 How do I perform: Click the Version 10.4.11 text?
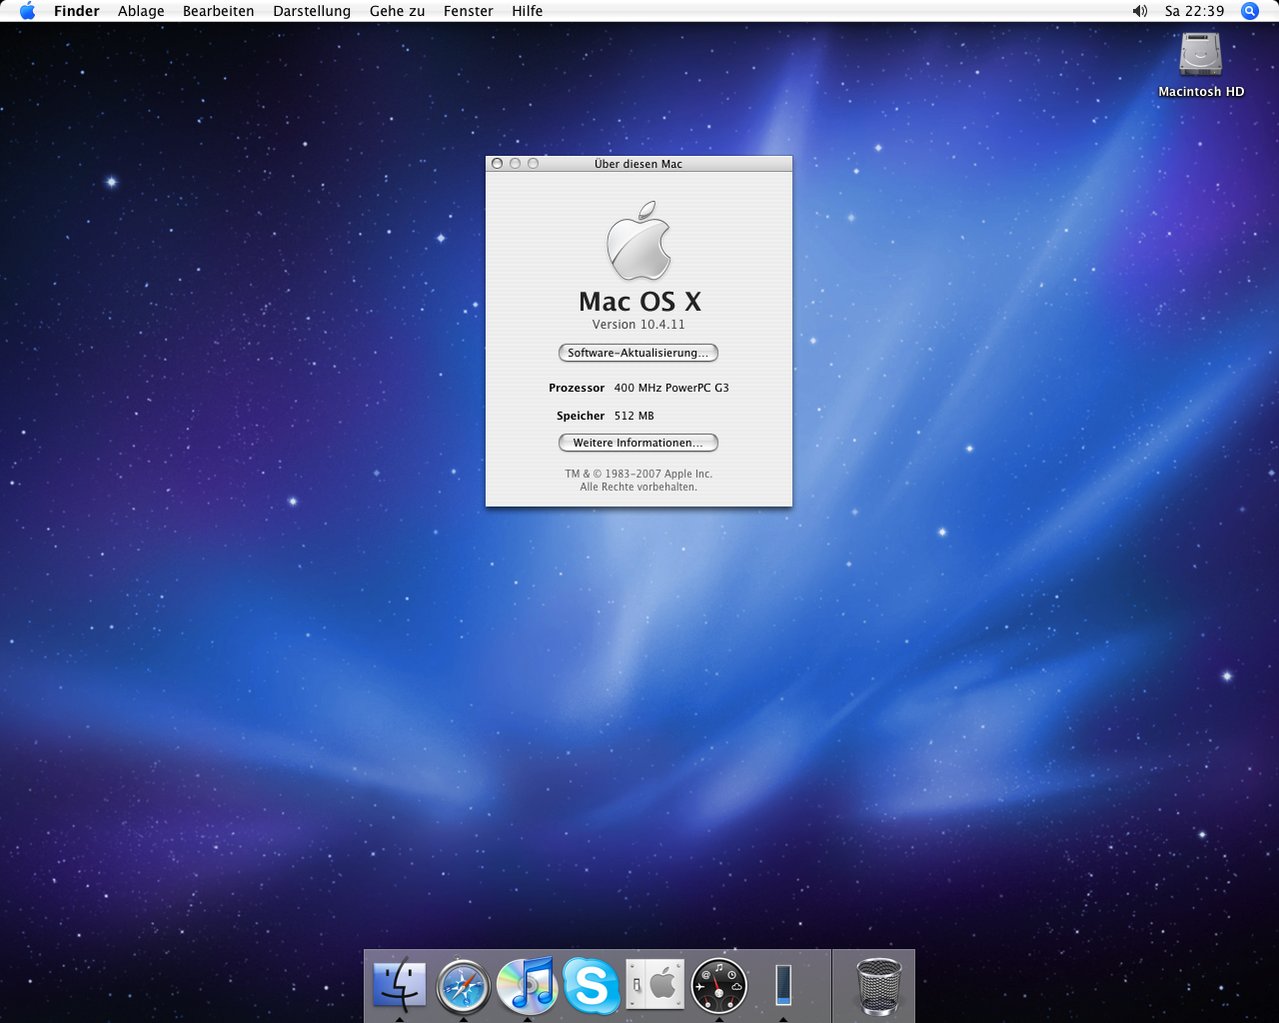click(x=638, y=324)
